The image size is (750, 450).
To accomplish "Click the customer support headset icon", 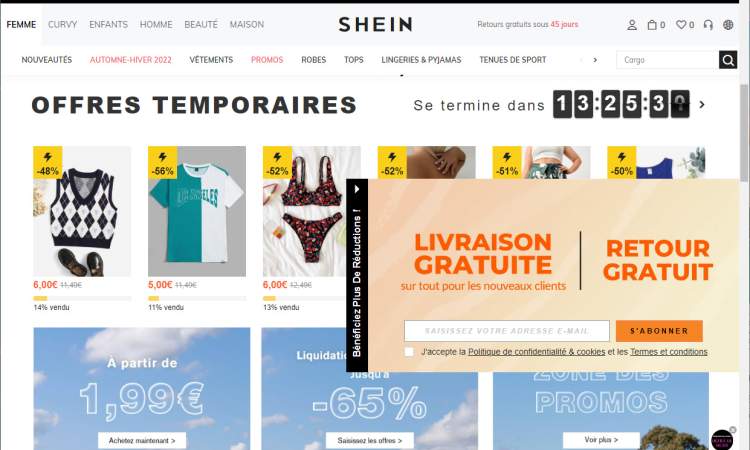I will [x=708, y=25].
